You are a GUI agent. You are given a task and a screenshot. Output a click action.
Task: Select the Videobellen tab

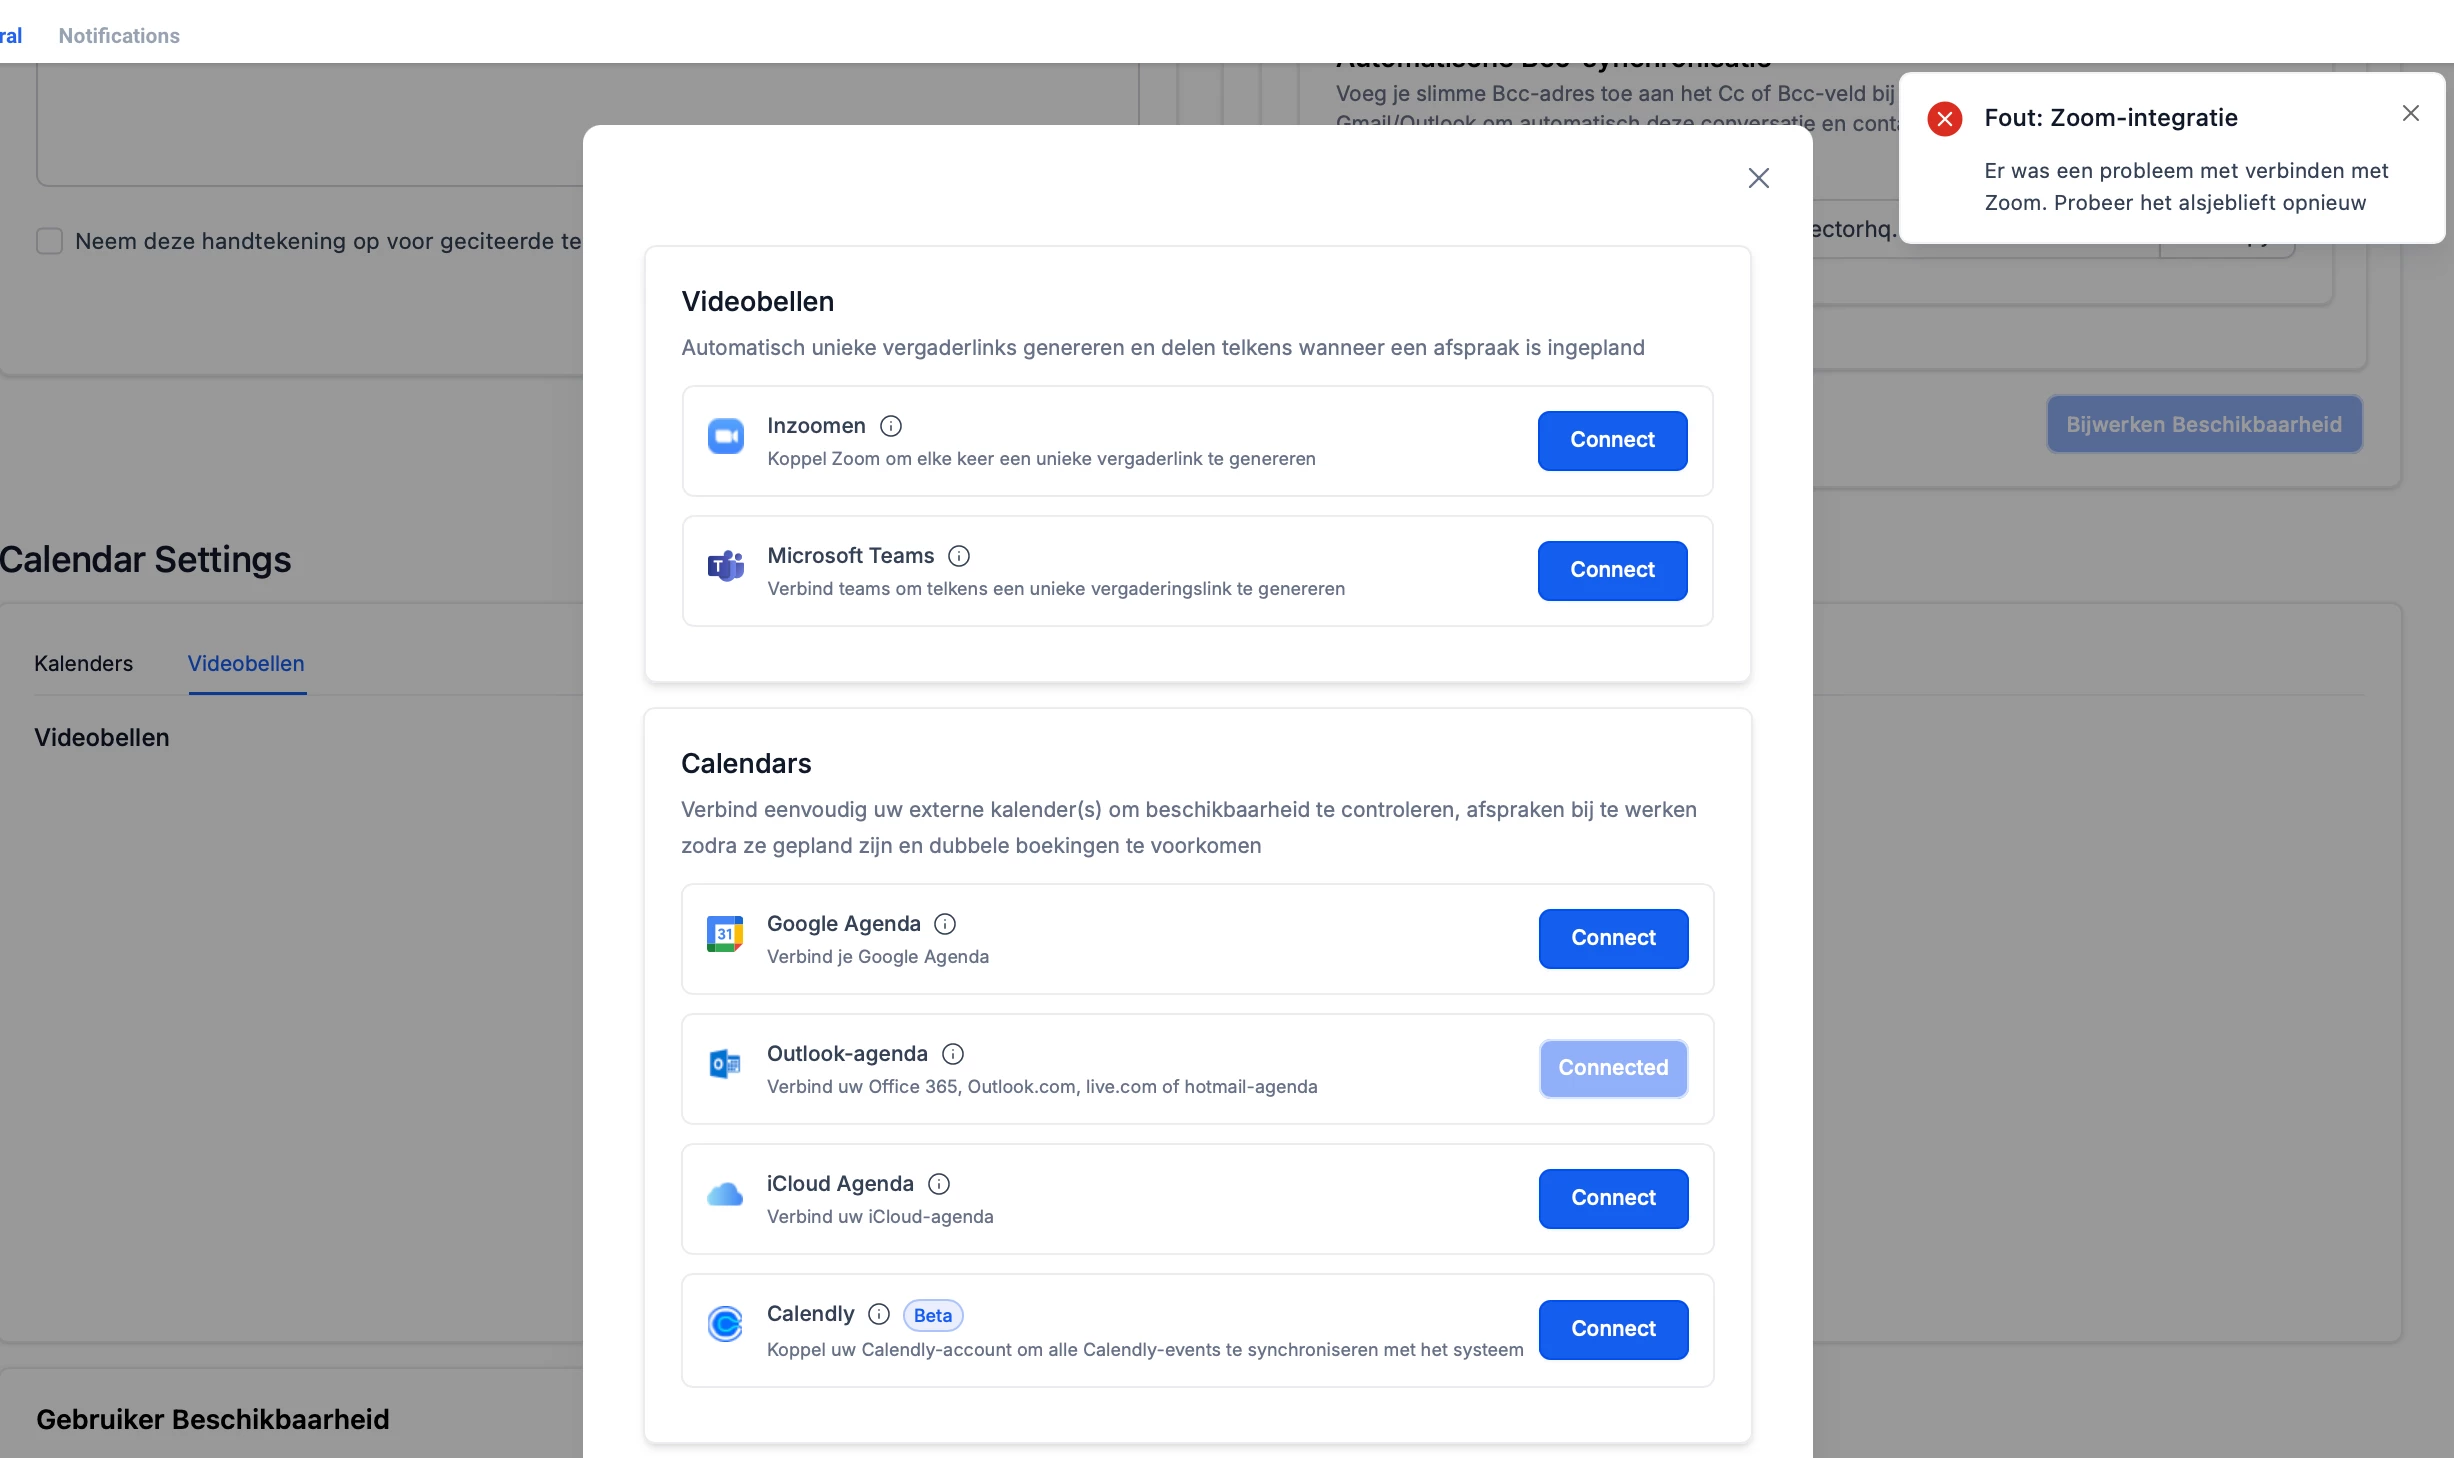(x=246, y=664)
